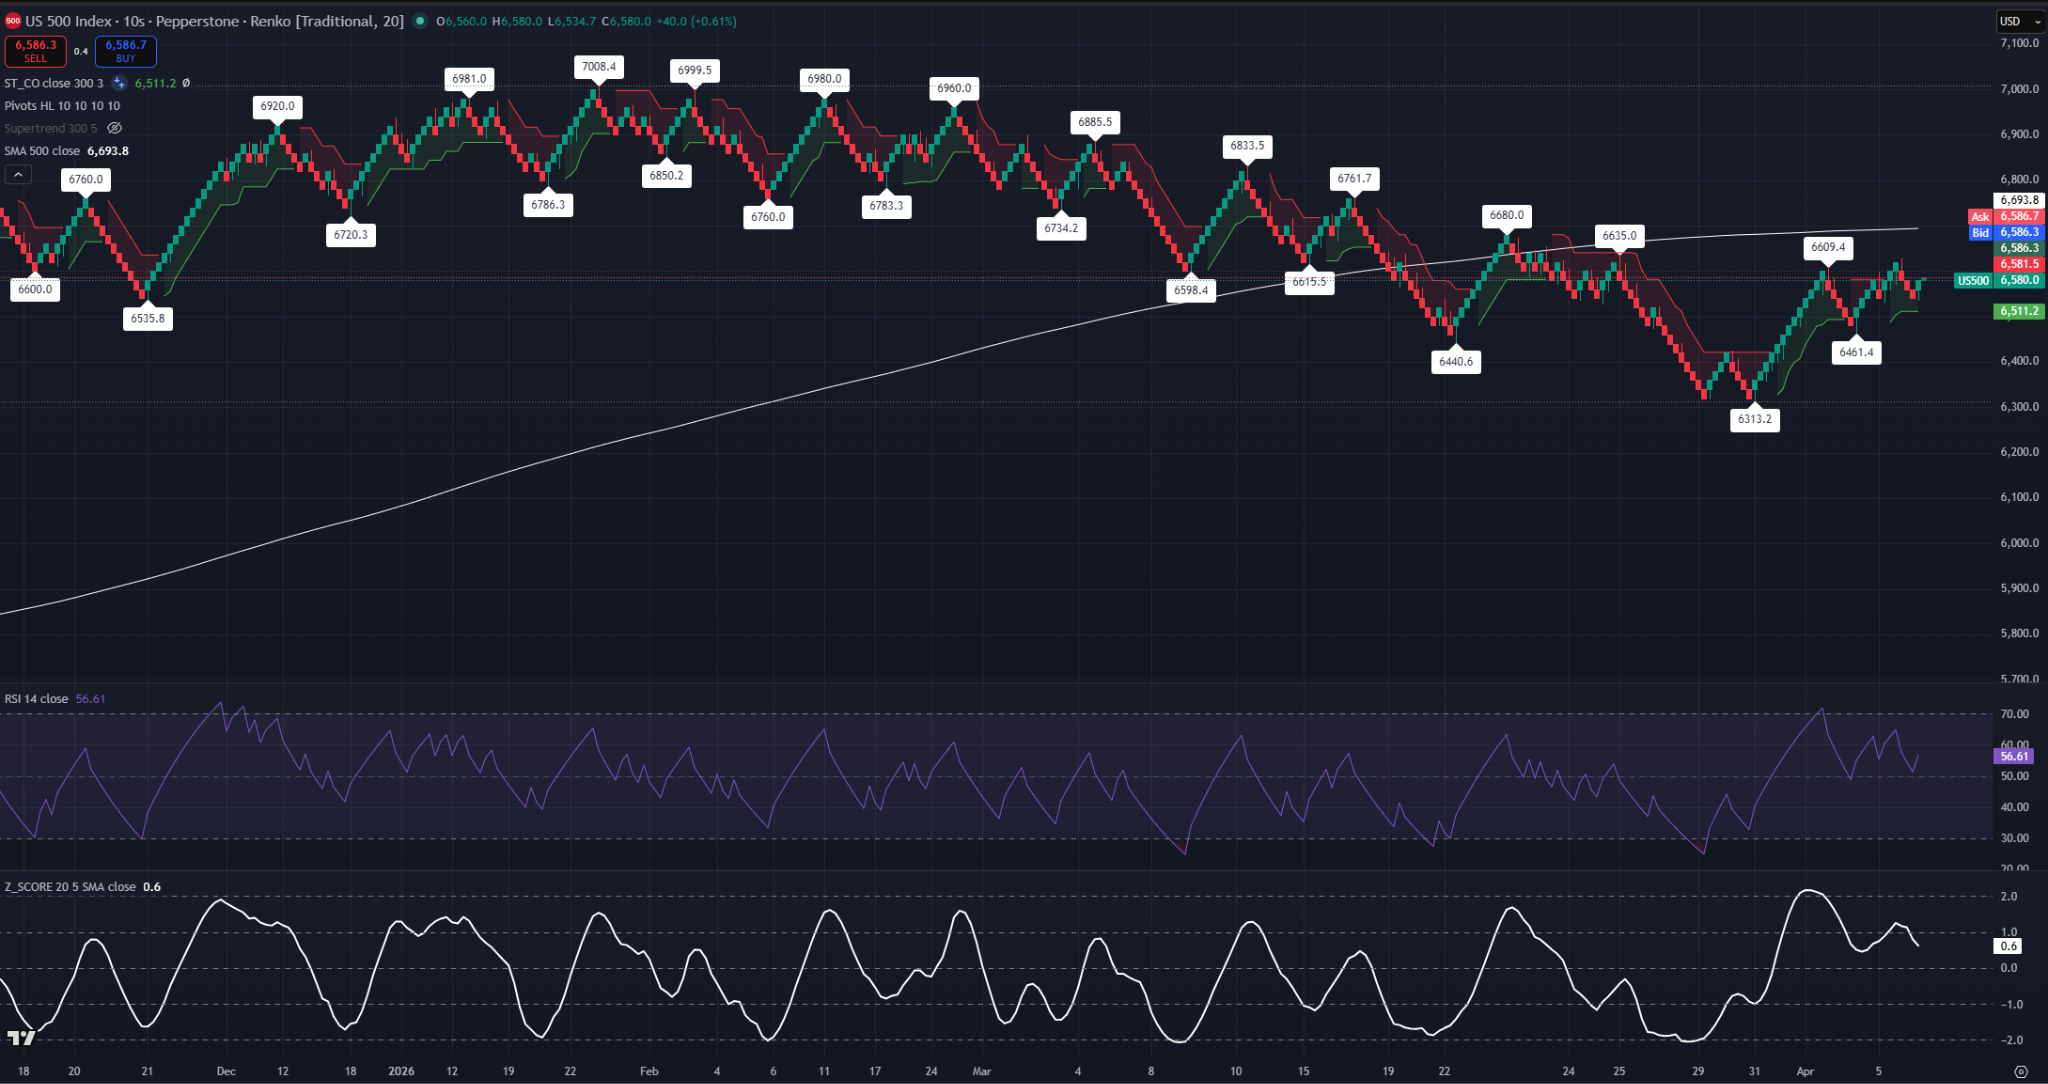The height and width of the screenshot is (1084, 2048).
Task: Click the 6980.0 pivot label
Action: 825,79
